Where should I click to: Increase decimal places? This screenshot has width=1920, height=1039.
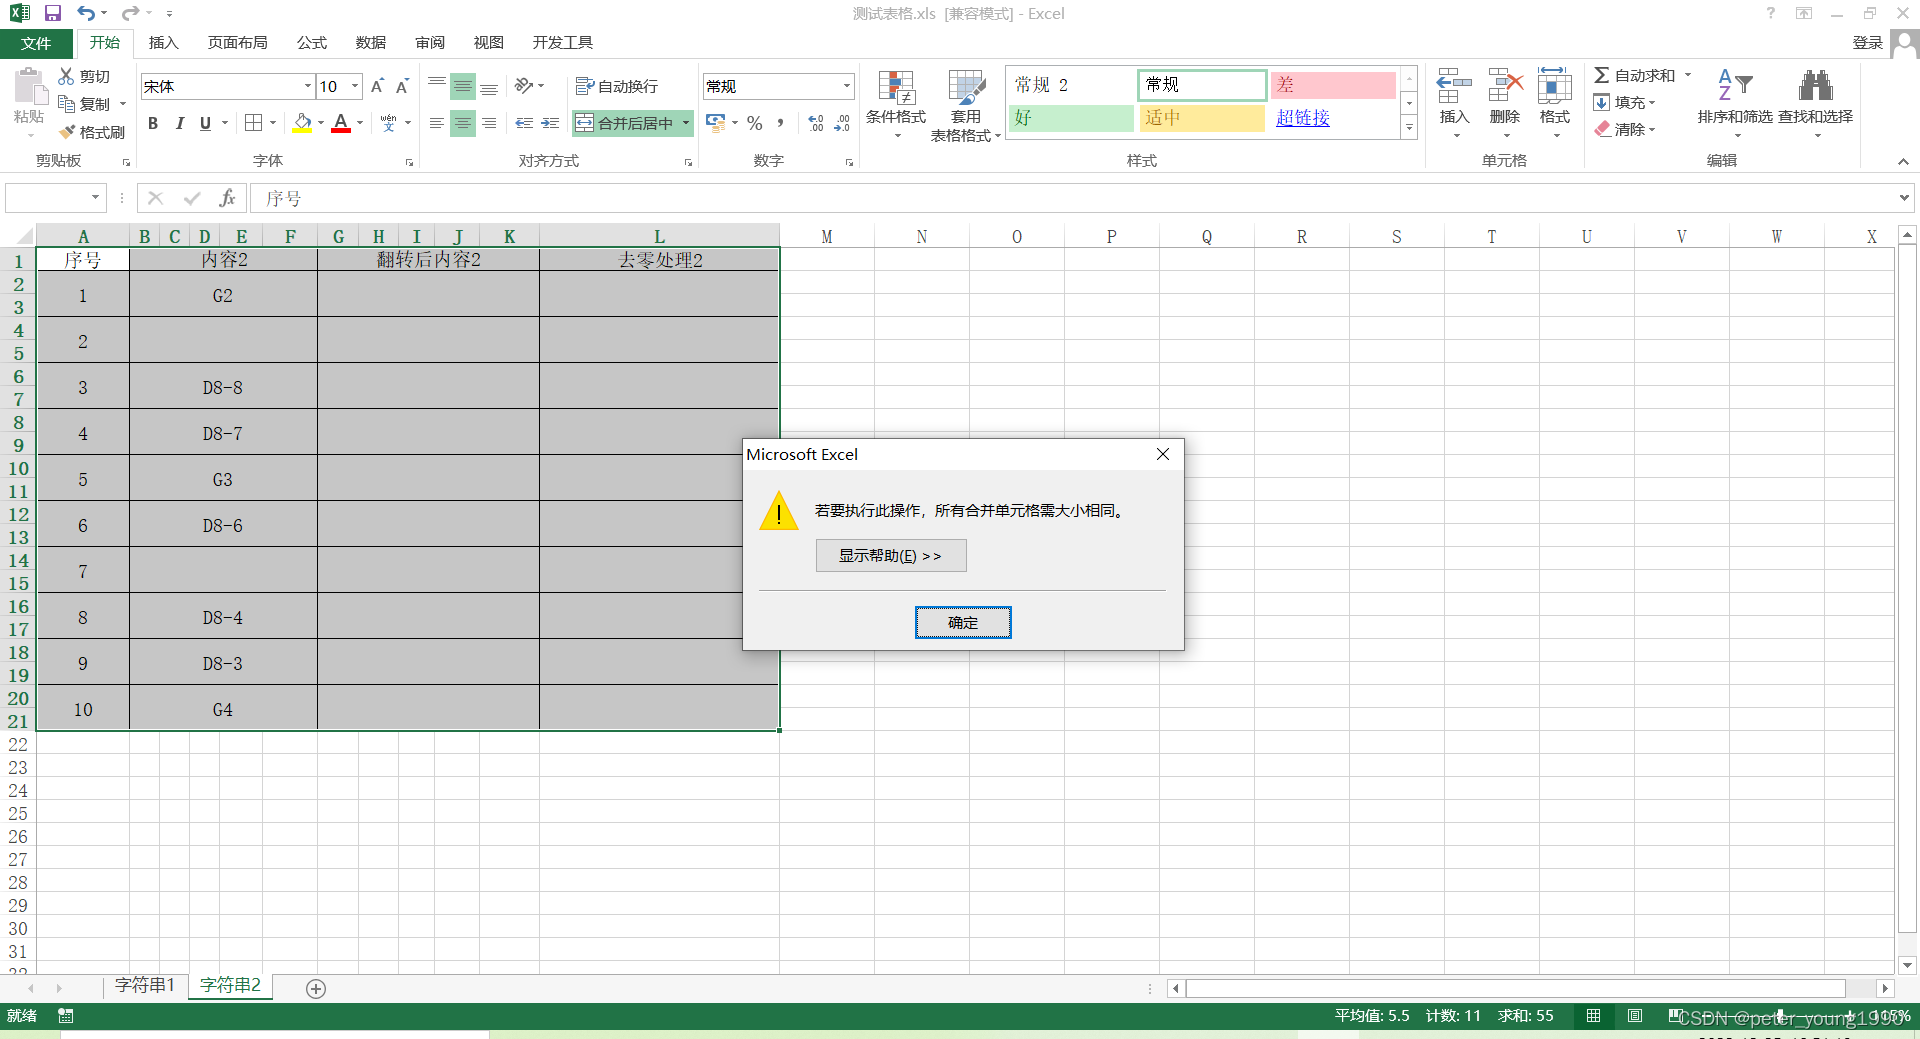816,123
